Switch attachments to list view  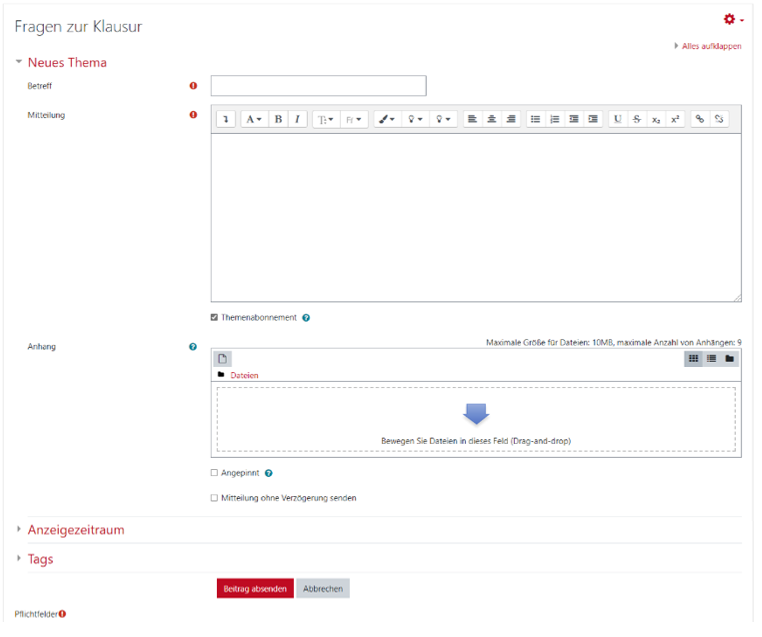pos(712,358)
